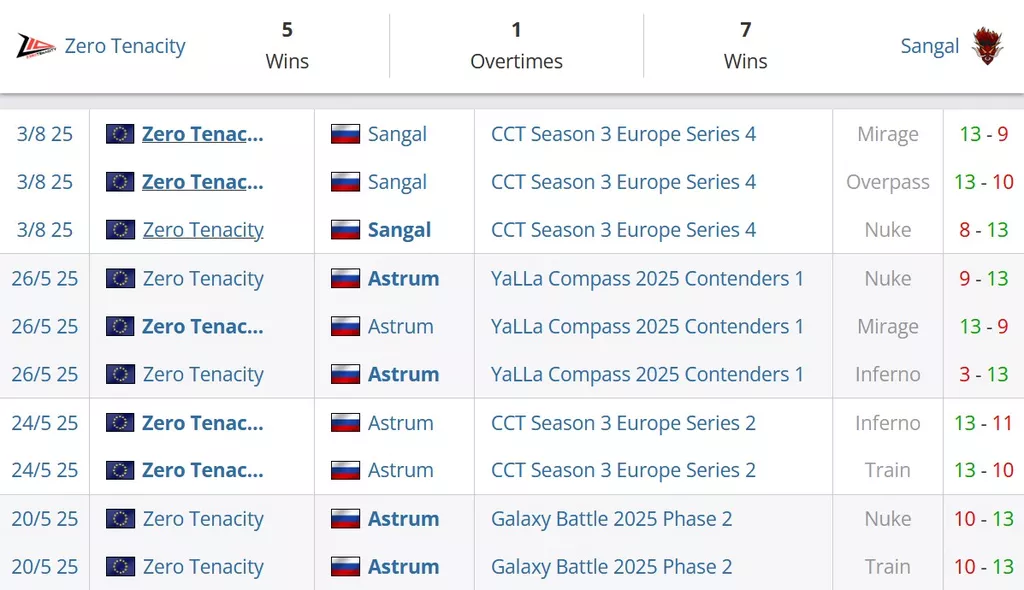Click Sangal team name in Overpass row
The width and height of the screenshot is (1024, 590).
(x=397, y=182)
